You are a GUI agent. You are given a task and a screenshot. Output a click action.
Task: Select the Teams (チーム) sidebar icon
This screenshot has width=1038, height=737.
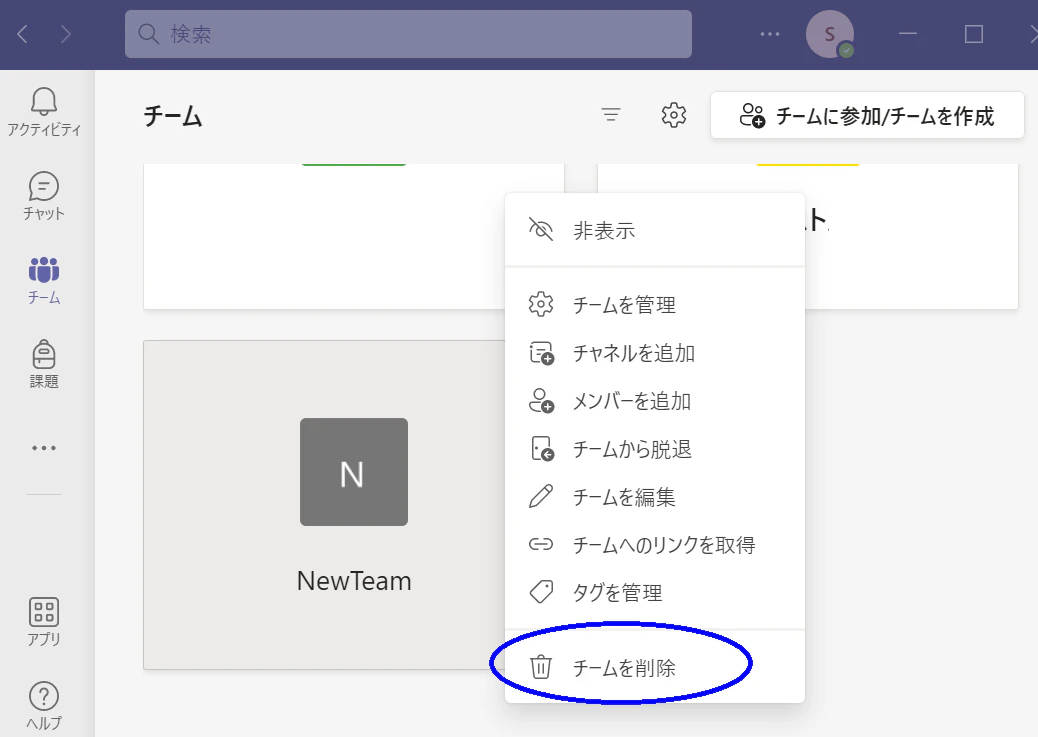coord(44,280)
